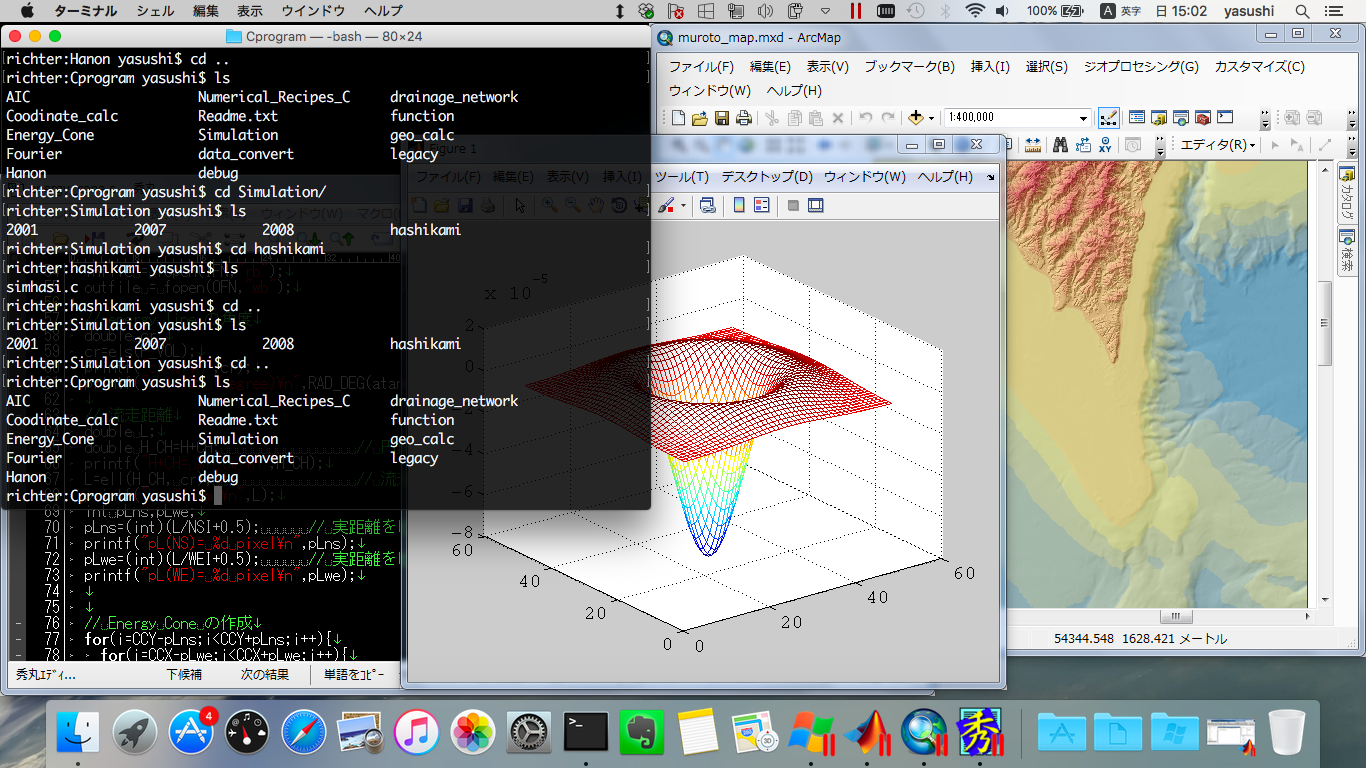Screen dimensions: 1366x768
Task: Open ArcMap's カスタマイズ(C) menu
Action: click(1259, 67)
